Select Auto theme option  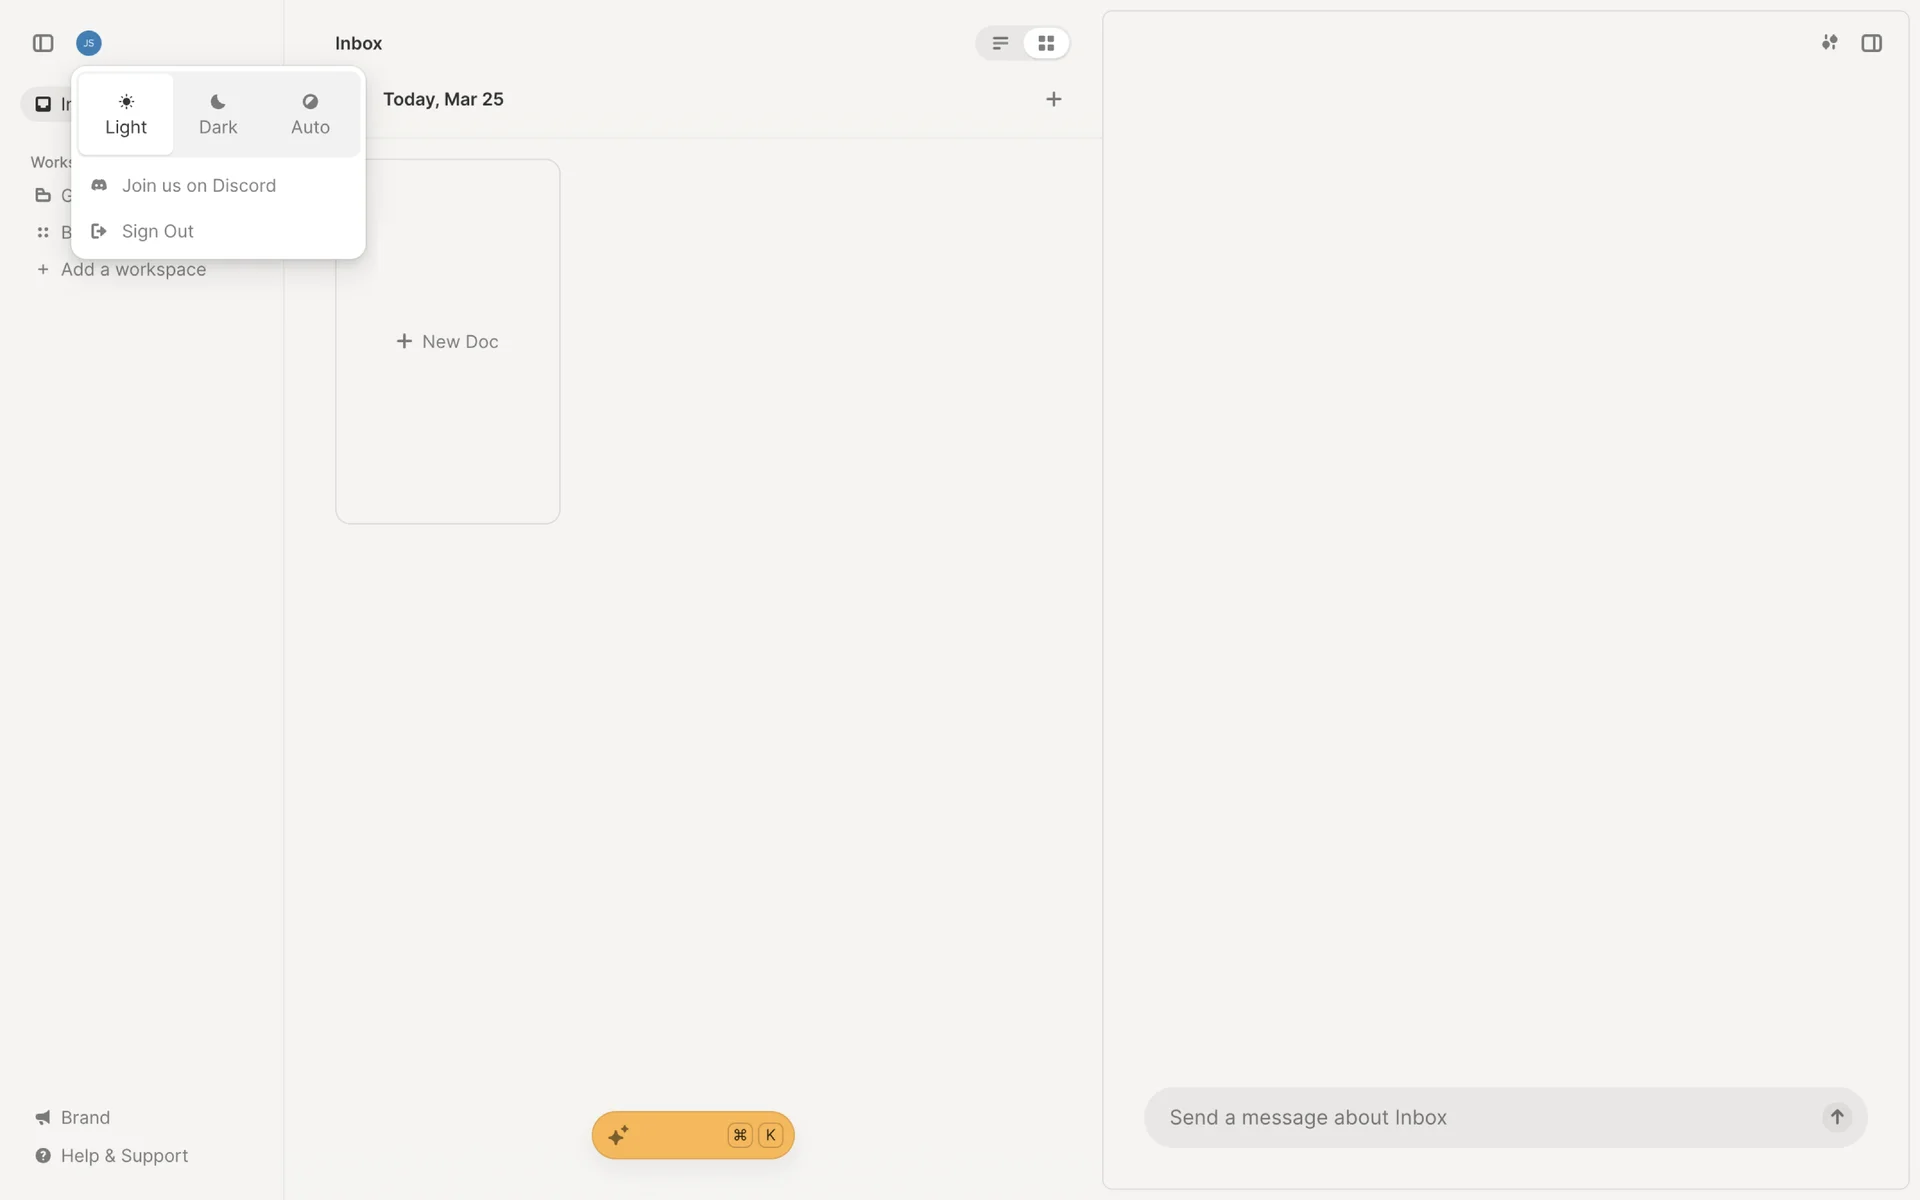click(x=310, y=114)
